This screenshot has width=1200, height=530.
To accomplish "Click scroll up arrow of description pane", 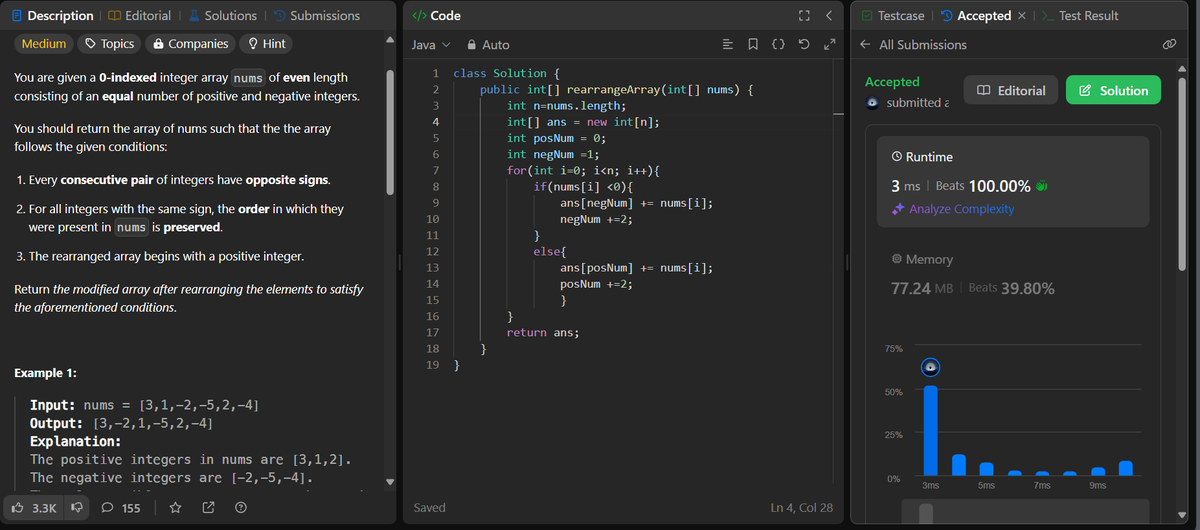I will 392,42.
